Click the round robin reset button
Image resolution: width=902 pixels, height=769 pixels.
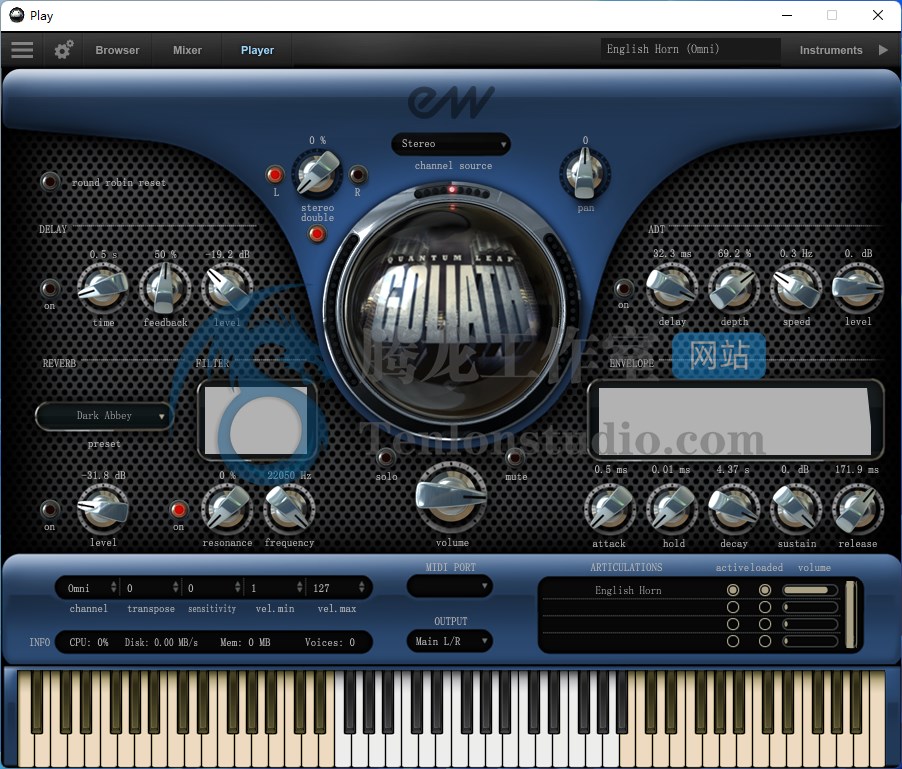click(x=50, y=182)
